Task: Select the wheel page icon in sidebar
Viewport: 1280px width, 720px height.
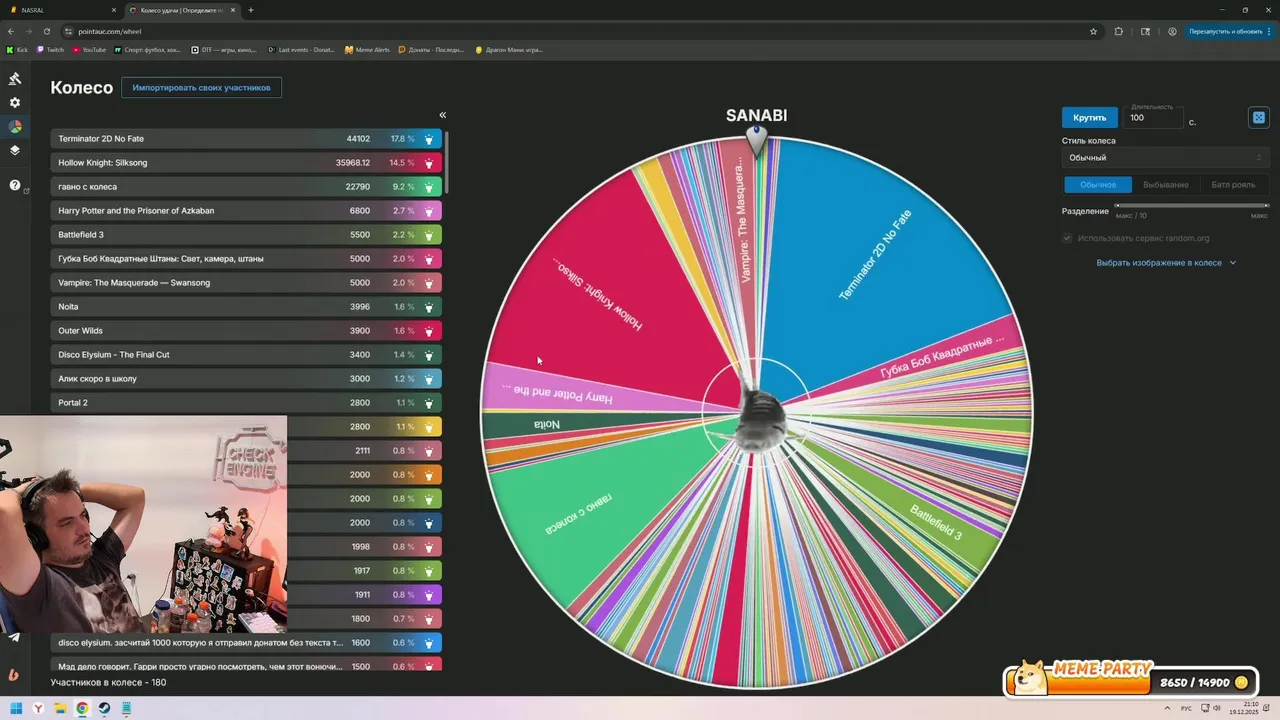Action: point(15,127)
